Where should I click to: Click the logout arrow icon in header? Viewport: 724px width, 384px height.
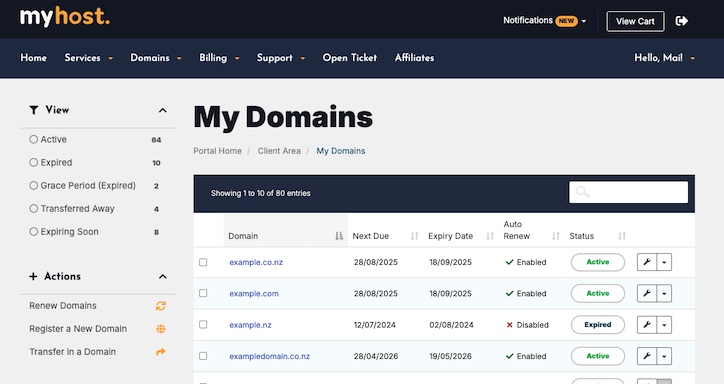[x=682, y=21]
